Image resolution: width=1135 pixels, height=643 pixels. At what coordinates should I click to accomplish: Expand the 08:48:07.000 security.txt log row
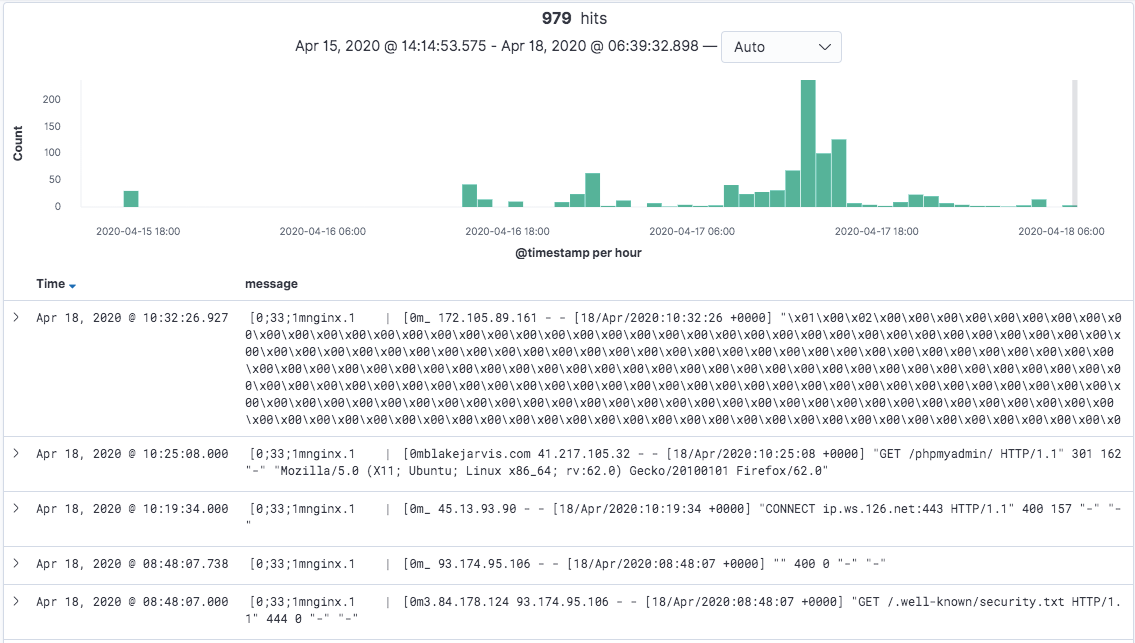pyautogui.click(x=16, y=602)
